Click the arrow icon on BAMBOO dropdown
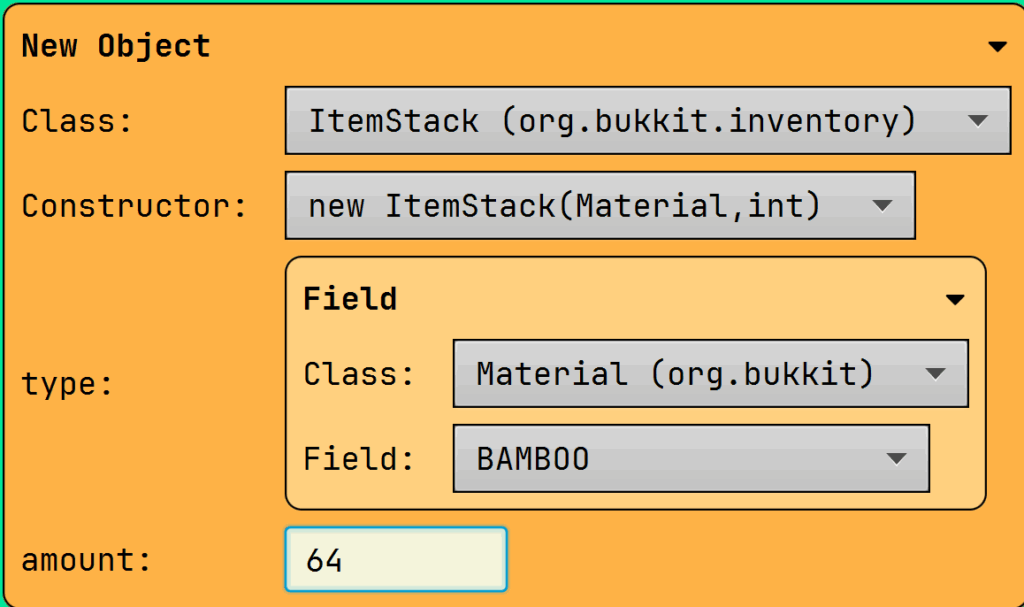Screen dimensions: 1024x607 coord(896,459)
